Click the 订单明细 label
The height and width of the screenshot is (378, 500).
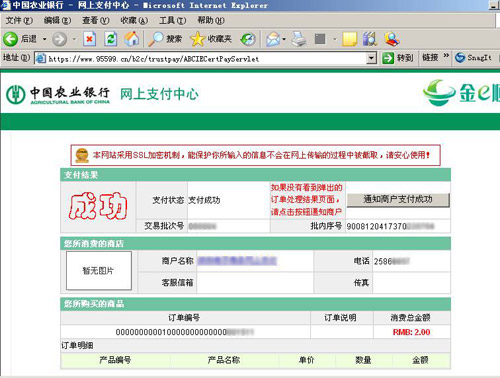[77, 346]
